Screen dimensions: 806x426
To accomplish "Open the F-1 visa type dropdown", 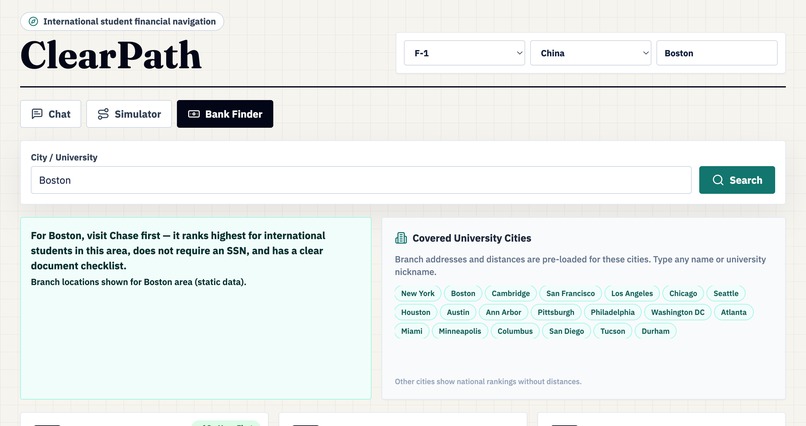I will 465,53.
